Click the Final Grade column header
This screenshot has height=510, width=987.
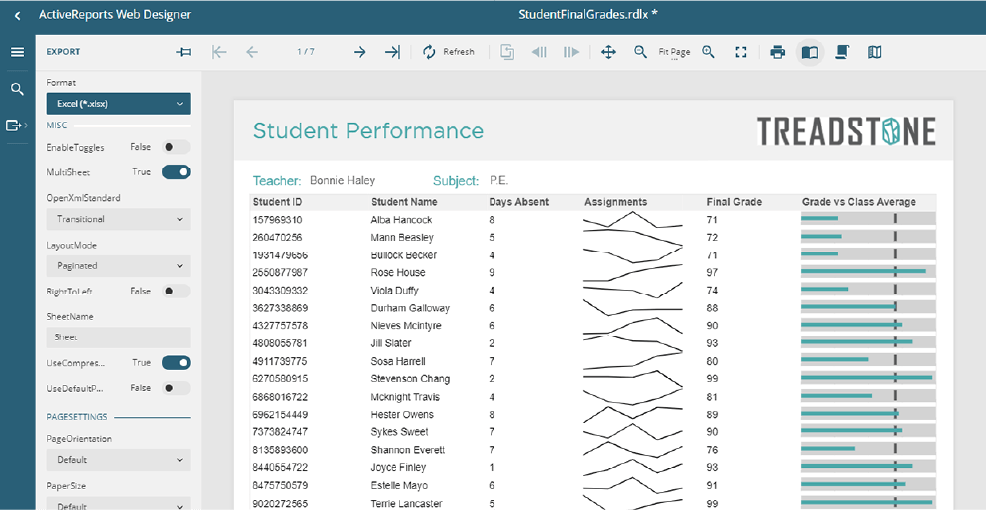pos(734,202)
